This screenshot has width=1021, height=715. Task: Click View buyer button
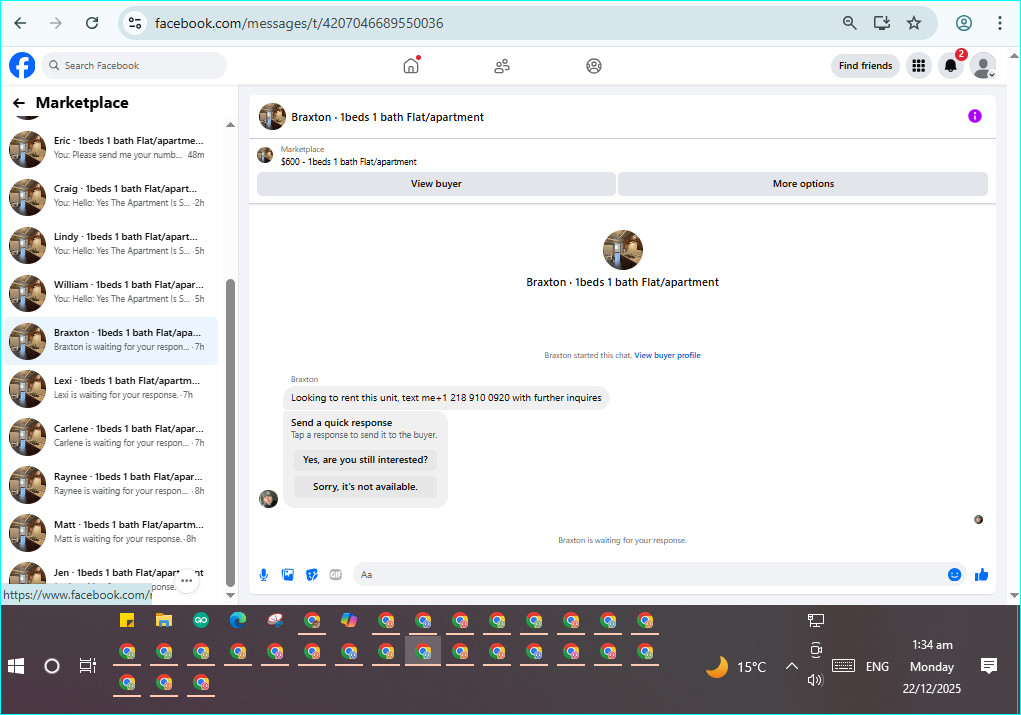pyautogui.click(x=436, y=184)
